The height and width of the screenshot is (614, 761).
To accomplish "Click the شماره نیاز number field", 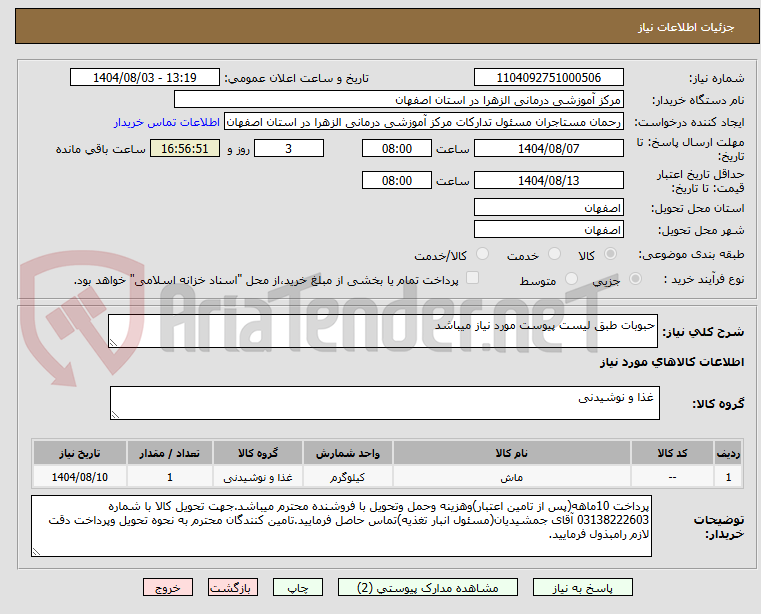I will point(548,77).
